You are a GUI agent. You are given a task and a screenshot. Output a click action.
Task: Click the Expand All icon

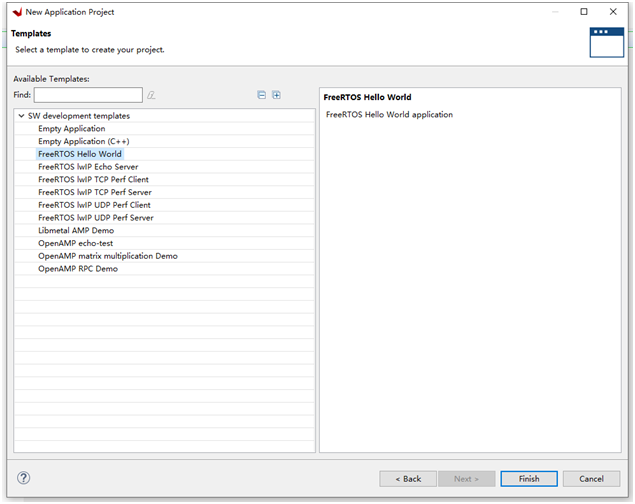tap(276, 95)
